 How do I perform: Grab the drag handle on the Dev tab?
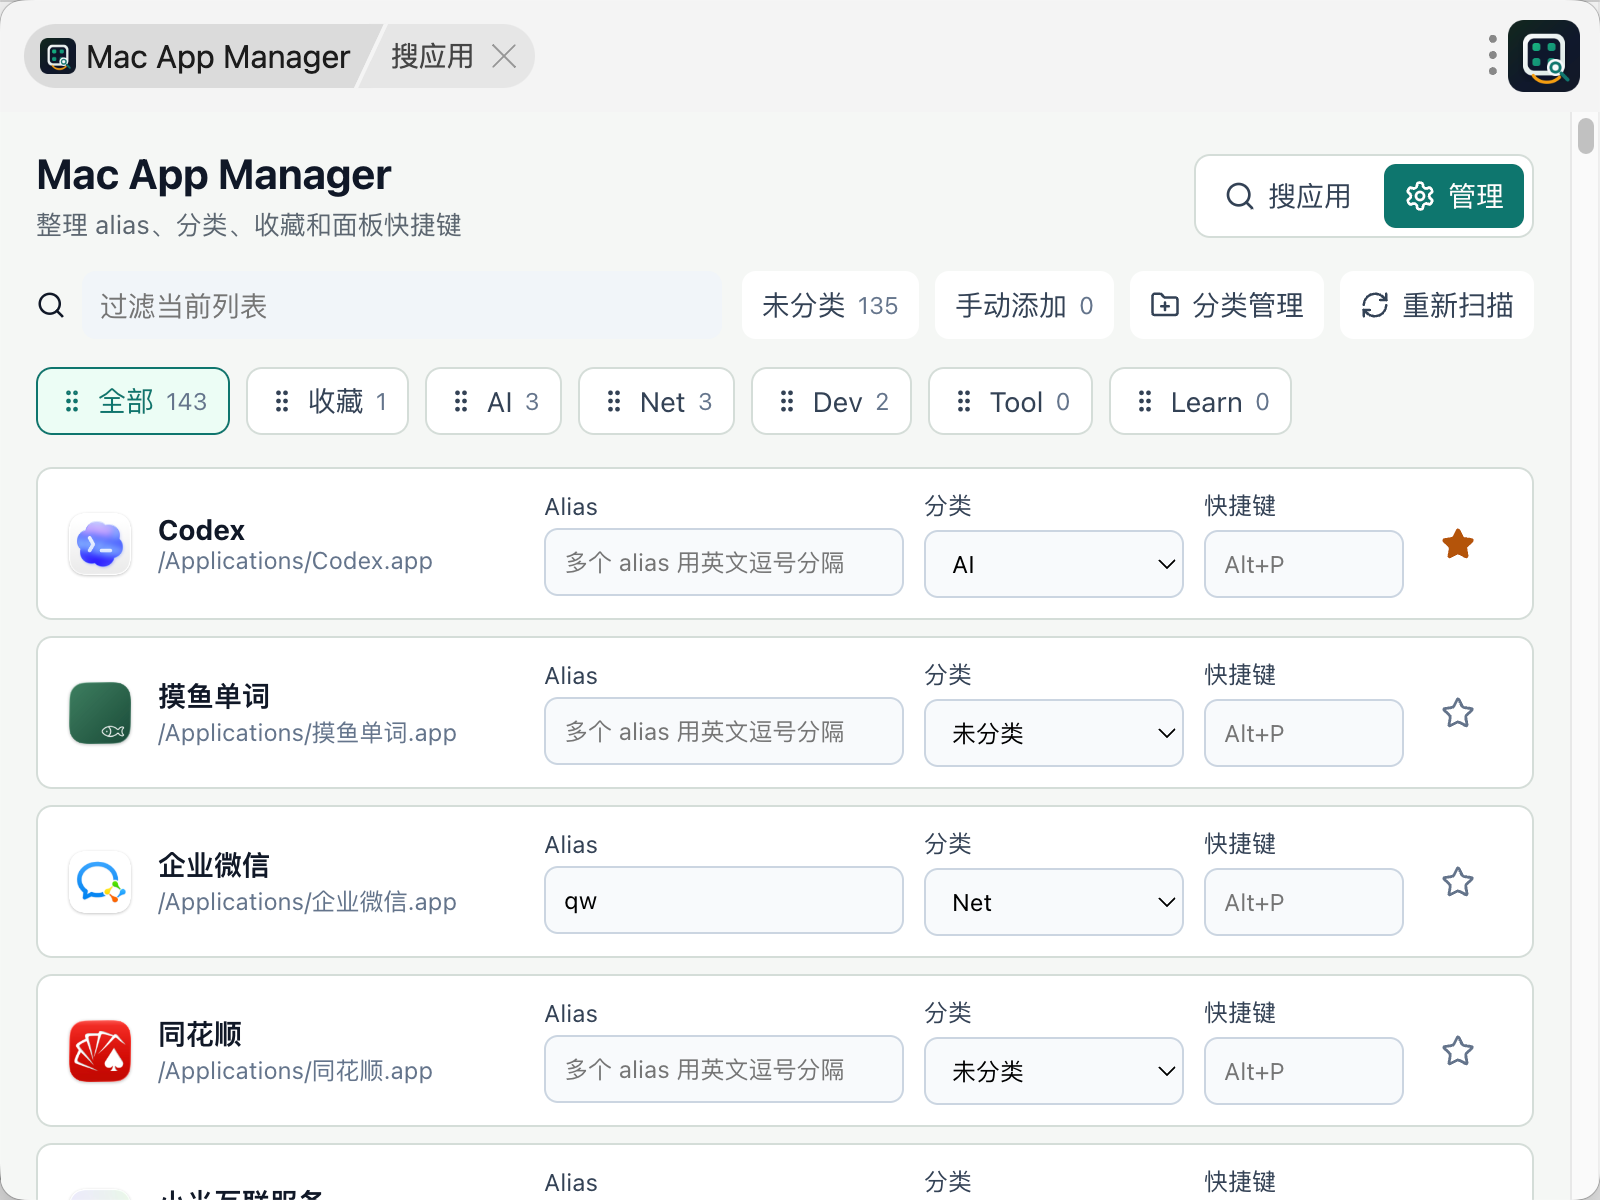(787, 401)
